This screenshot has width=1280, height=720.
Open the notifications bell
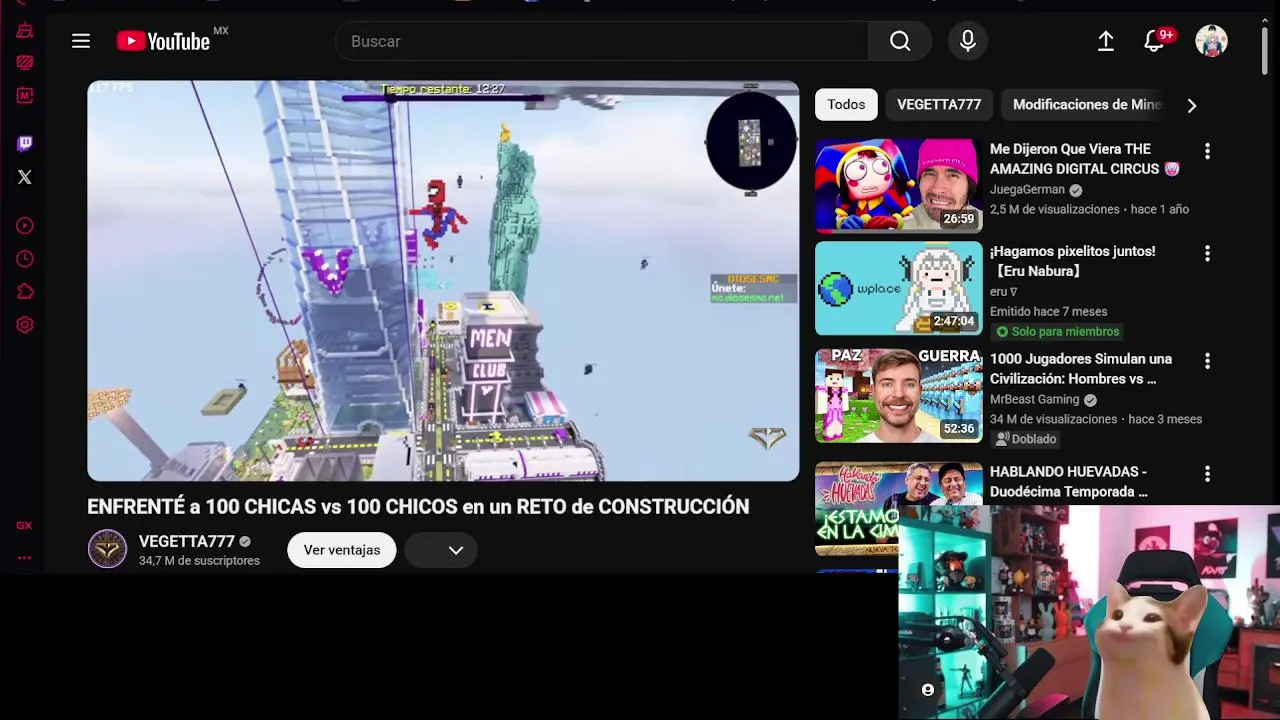[1154, 41]
